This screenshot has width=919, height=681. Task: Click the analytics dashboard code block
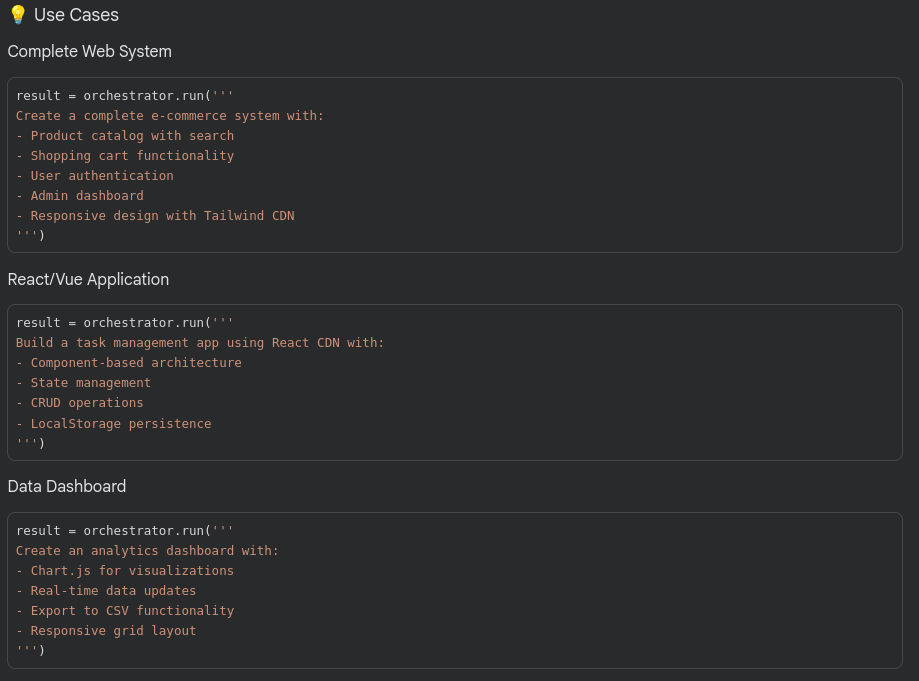[x=455, y=590]
